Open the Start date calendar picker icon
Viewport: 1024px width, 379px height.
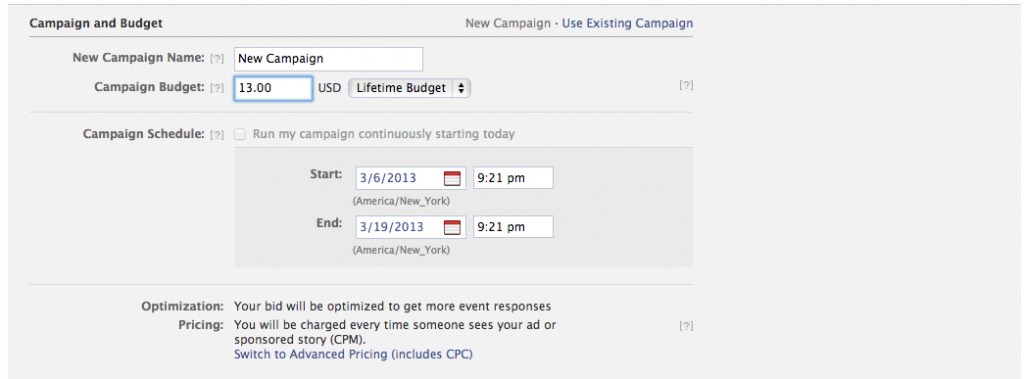coord(452,178)
